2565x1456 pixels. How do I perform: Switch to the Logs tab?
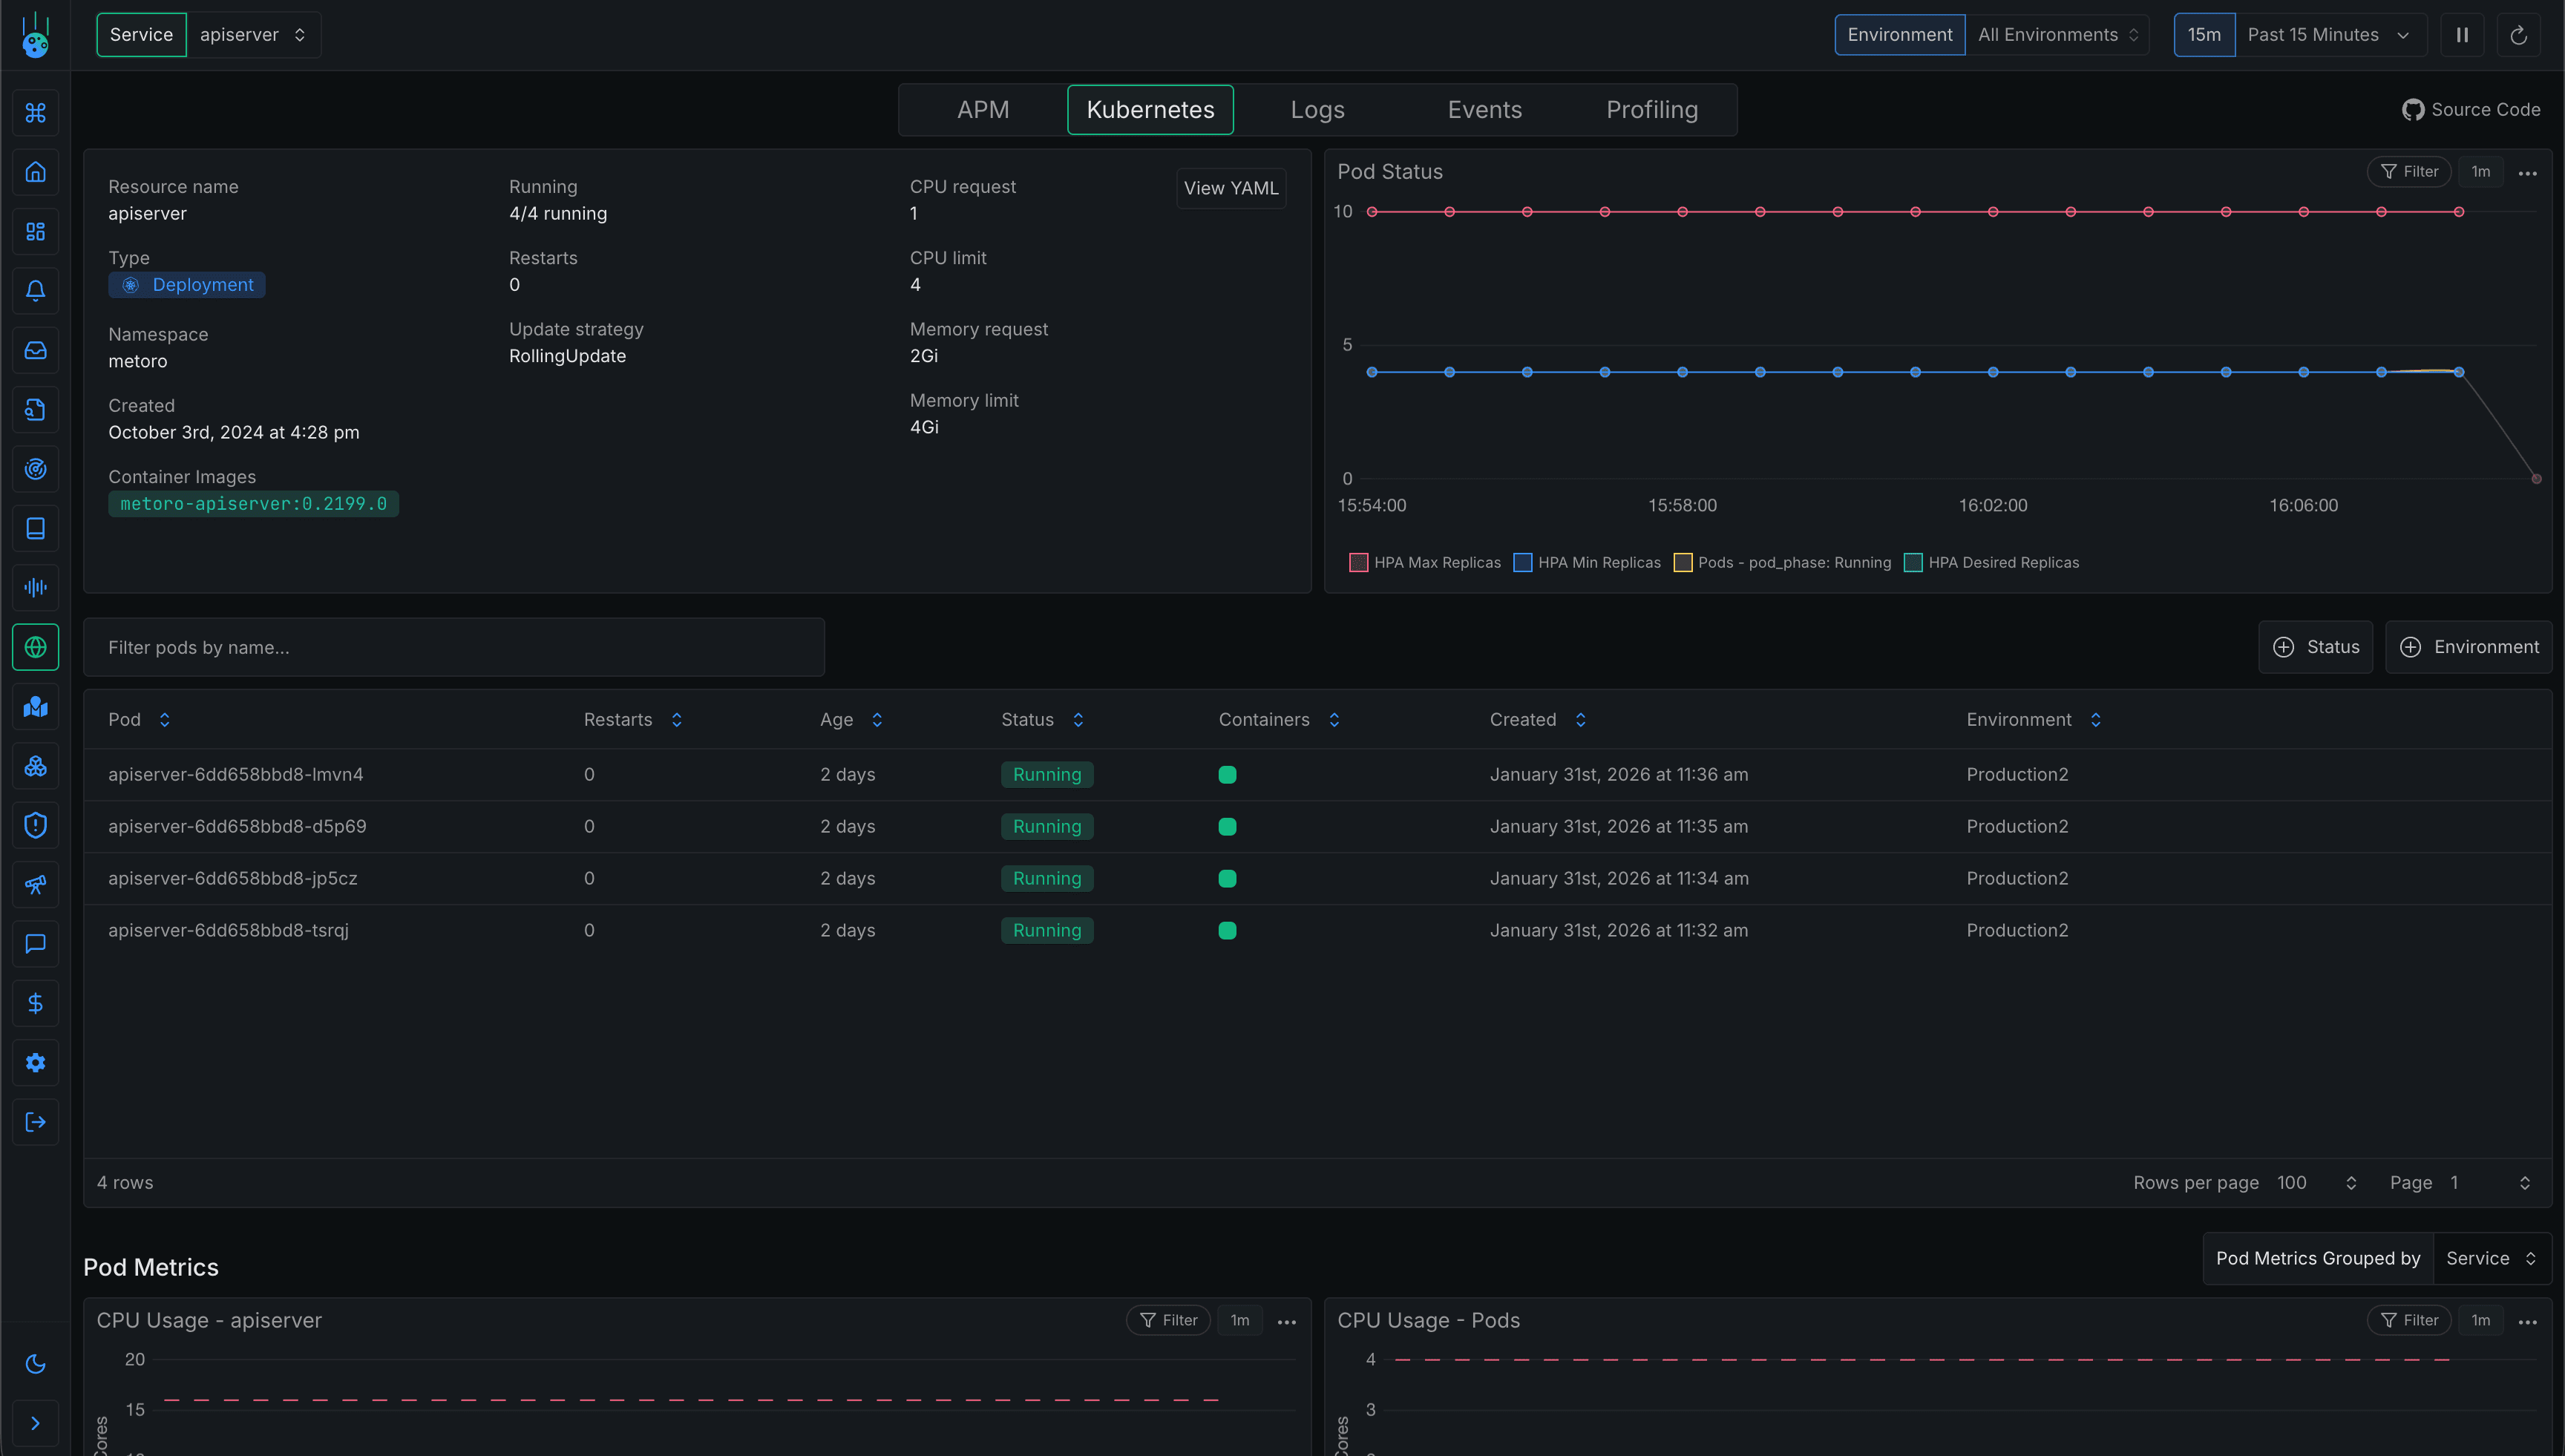(1316, 109)
